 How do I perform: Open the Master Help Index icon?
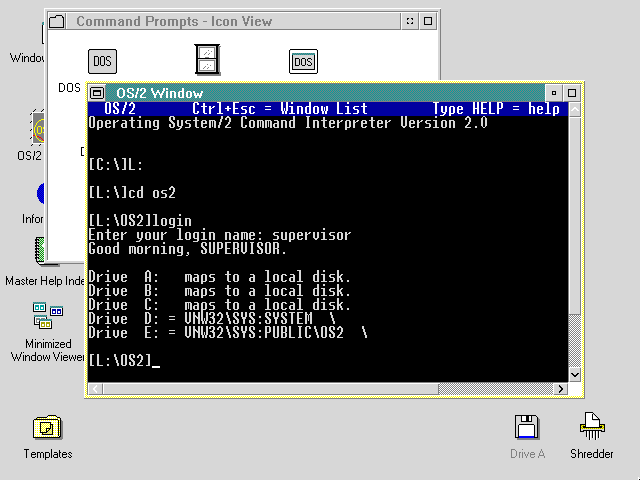tap(40, 250)
